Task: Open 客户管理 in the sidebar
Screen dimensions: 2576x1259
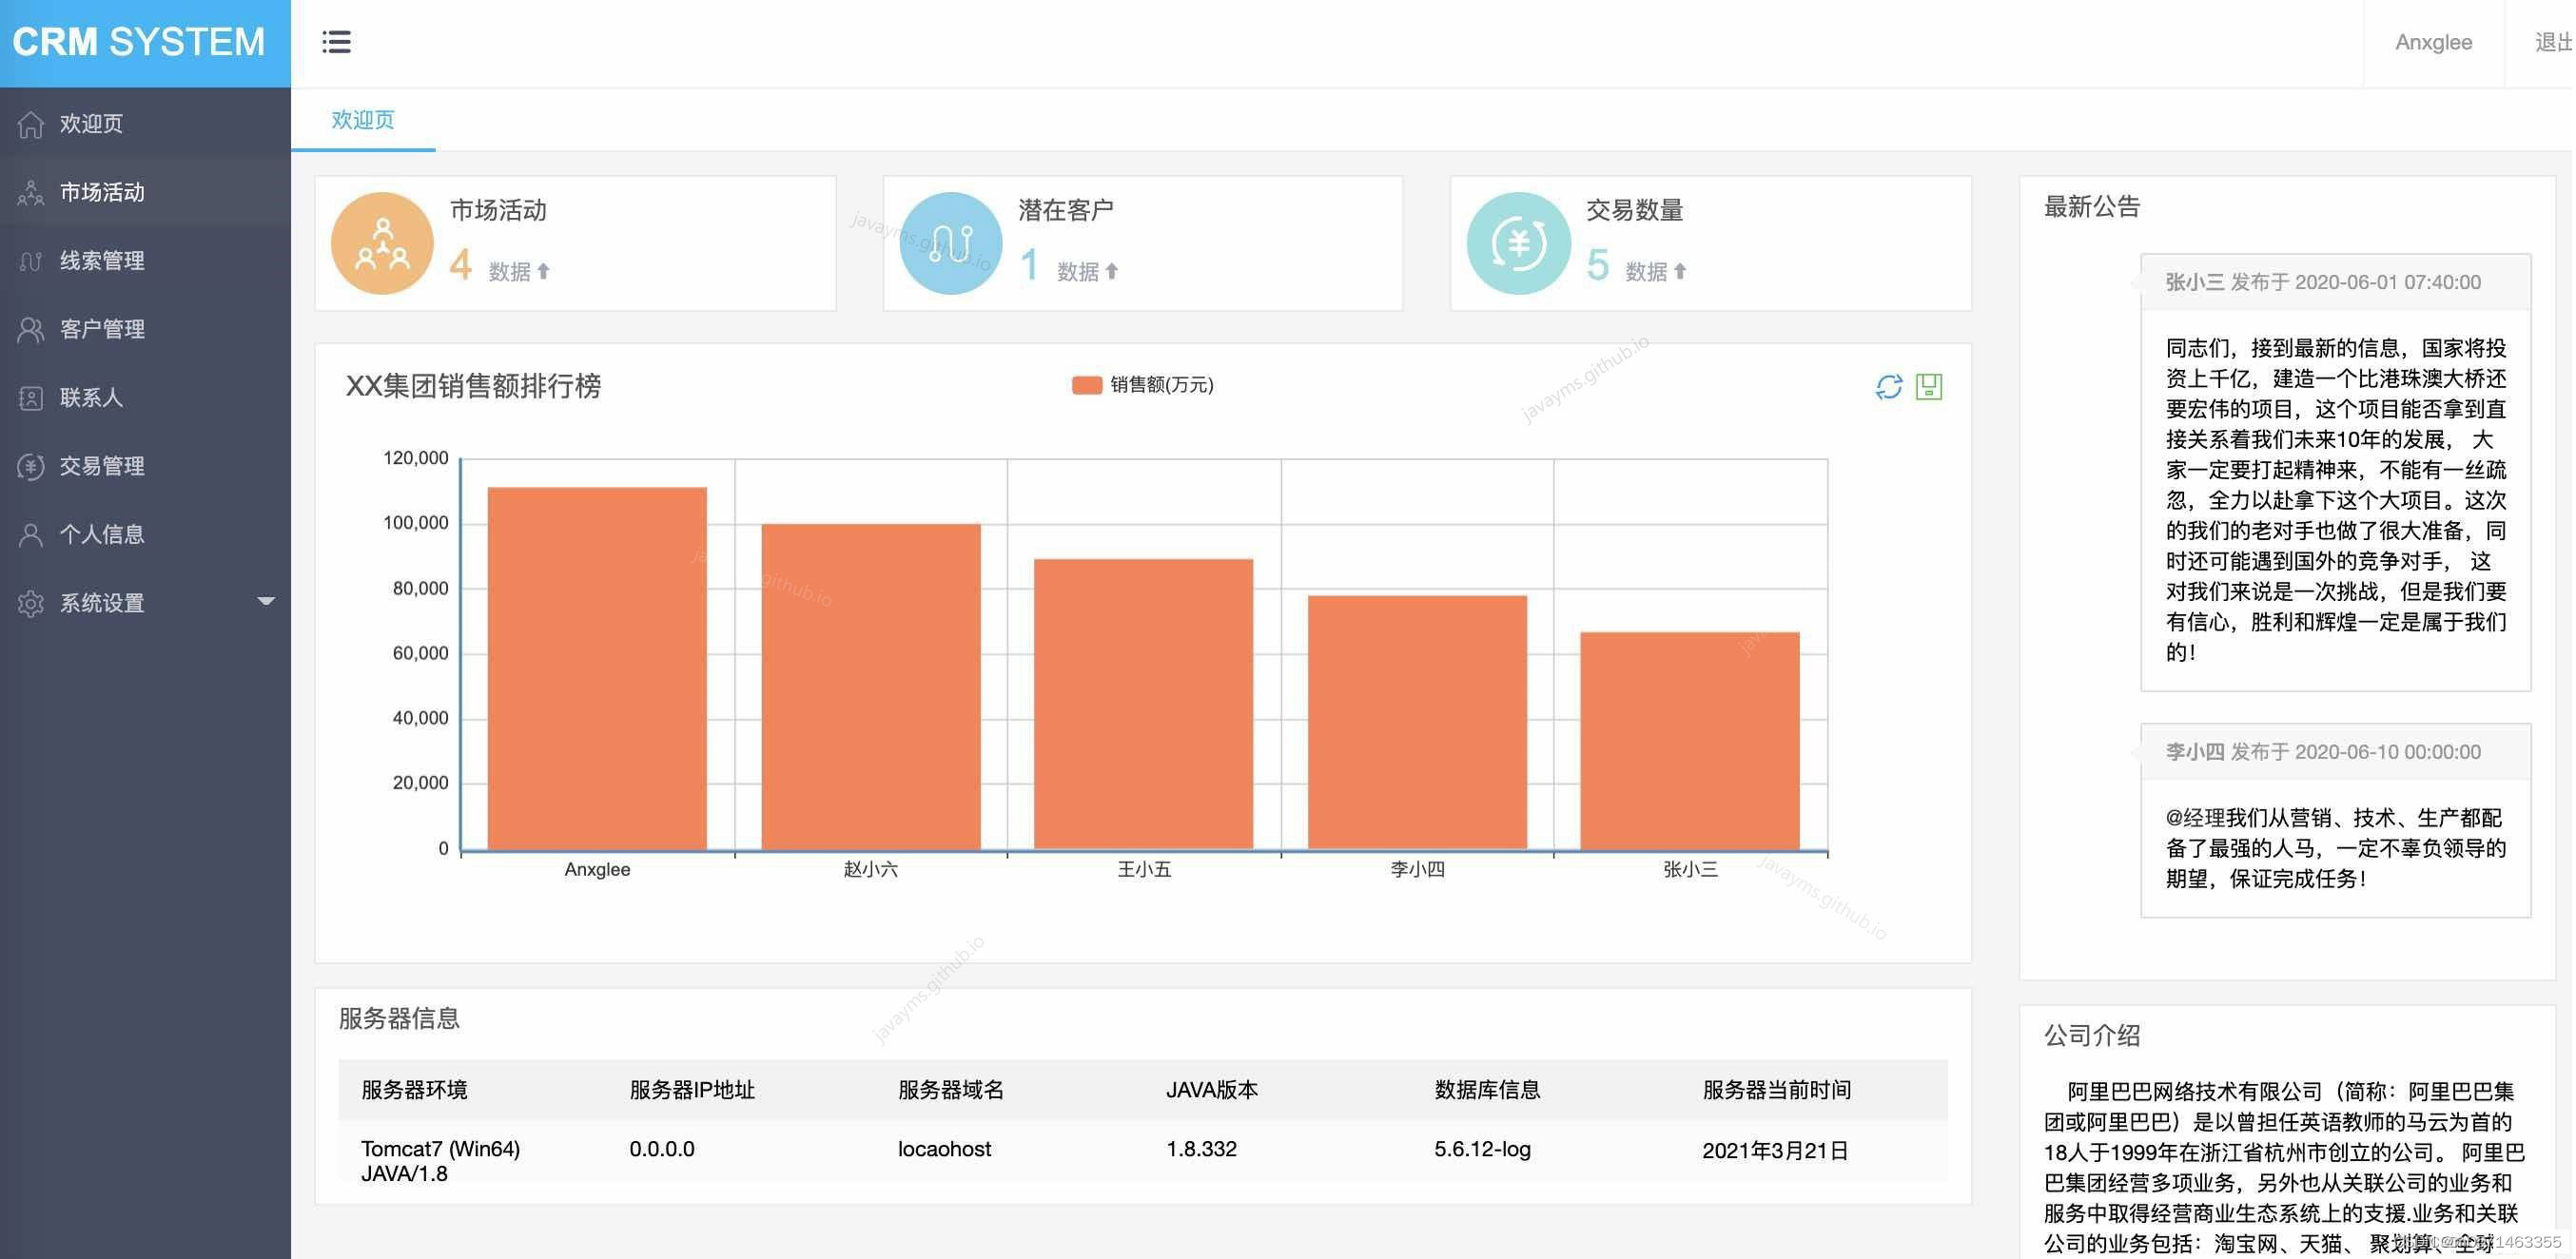Action: (102, 329)
